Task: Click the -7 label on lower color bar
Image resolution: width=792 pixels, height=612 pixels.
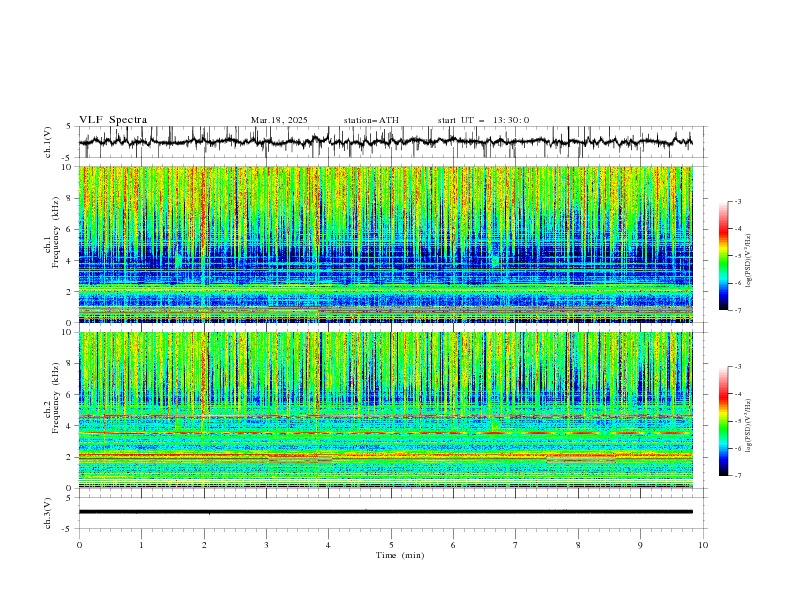Action: (x=738, y=475)
